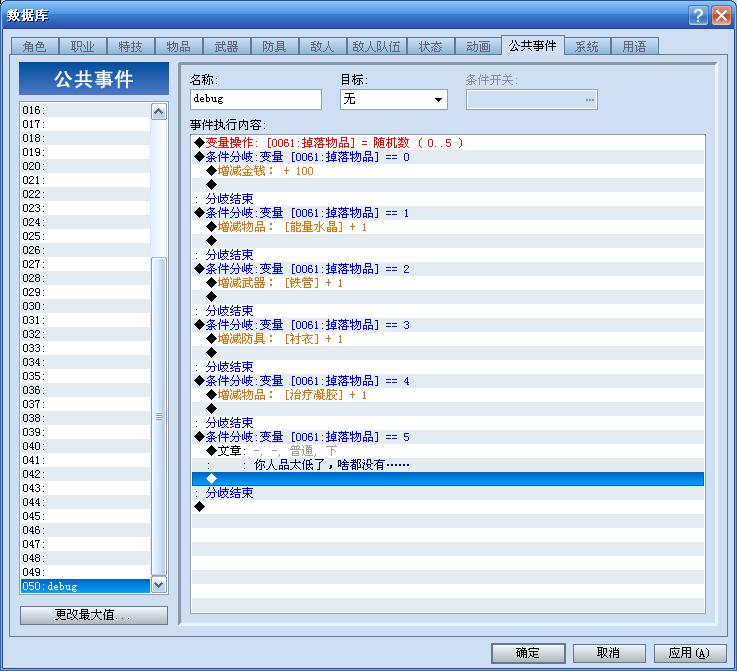Select the 增减防具: [衬衣] + 1 command
This screenshot has width=737, height=671.
[448, 339]
